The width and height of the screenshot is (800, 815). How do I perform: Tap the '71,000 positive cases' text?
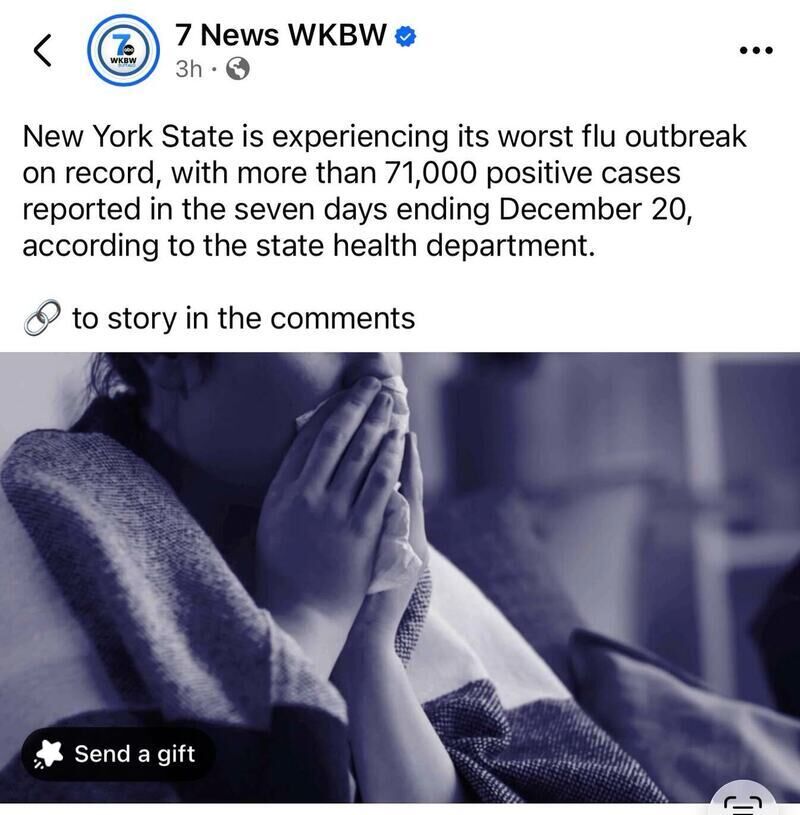532,173
